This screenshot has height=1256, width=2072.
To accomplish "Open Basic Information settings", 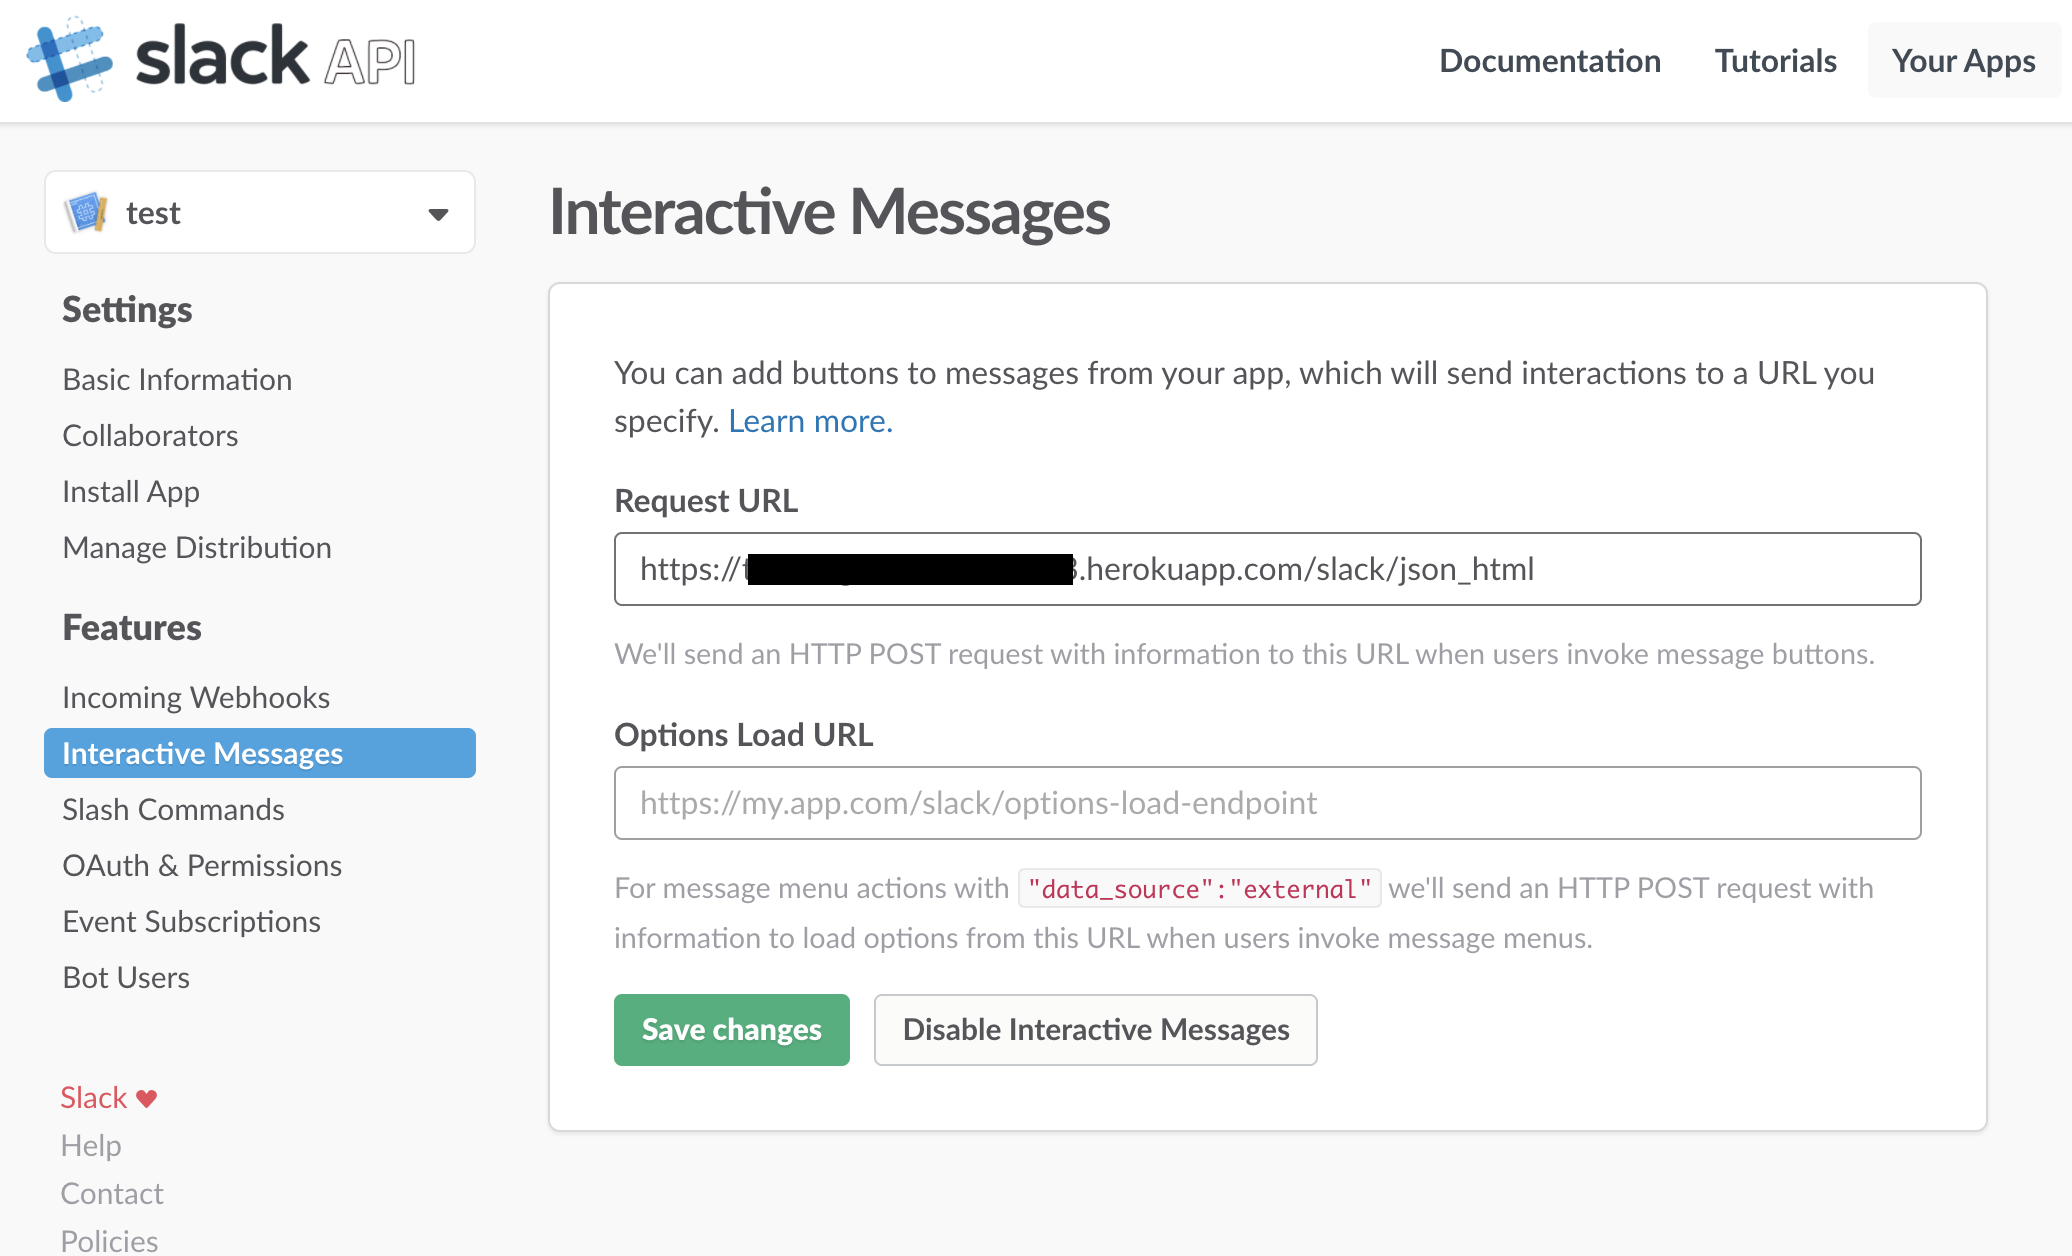I will 177,379.
